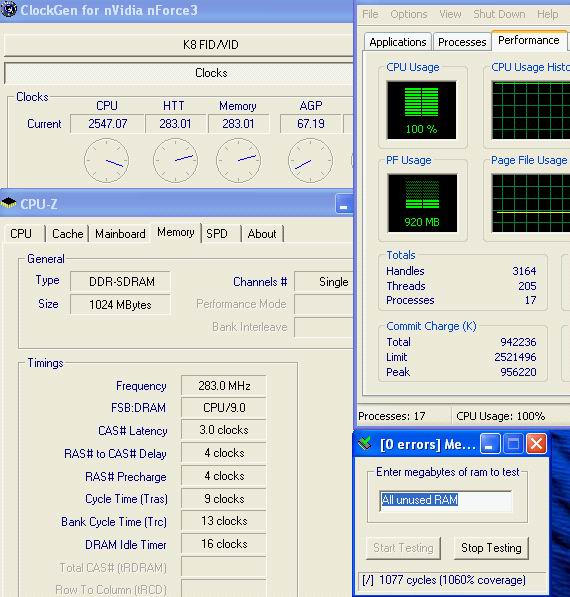Click the AGP clock gauge dial
The height and width of the screenshot is (597, 570).
pos(310,160)
